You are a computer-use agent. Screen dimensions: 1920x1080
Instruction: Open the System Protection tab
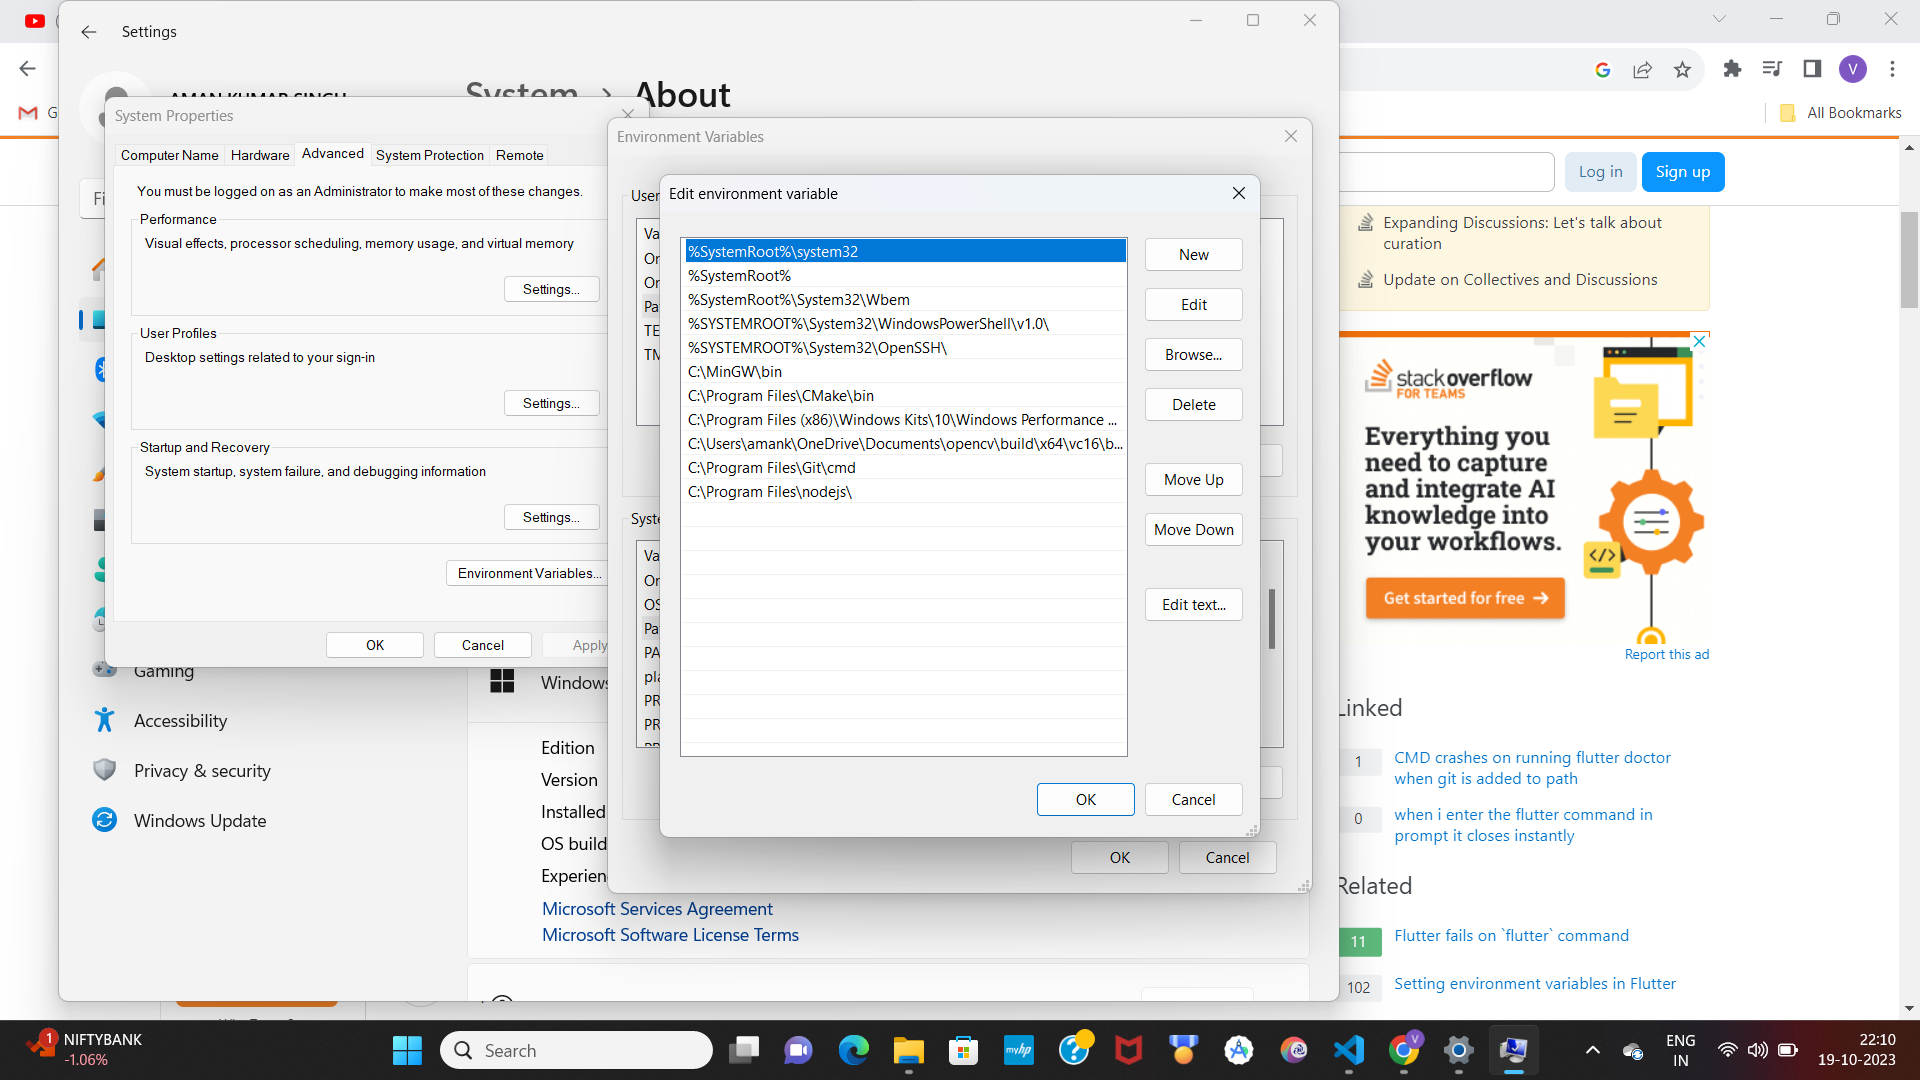[x=429, y=155]
